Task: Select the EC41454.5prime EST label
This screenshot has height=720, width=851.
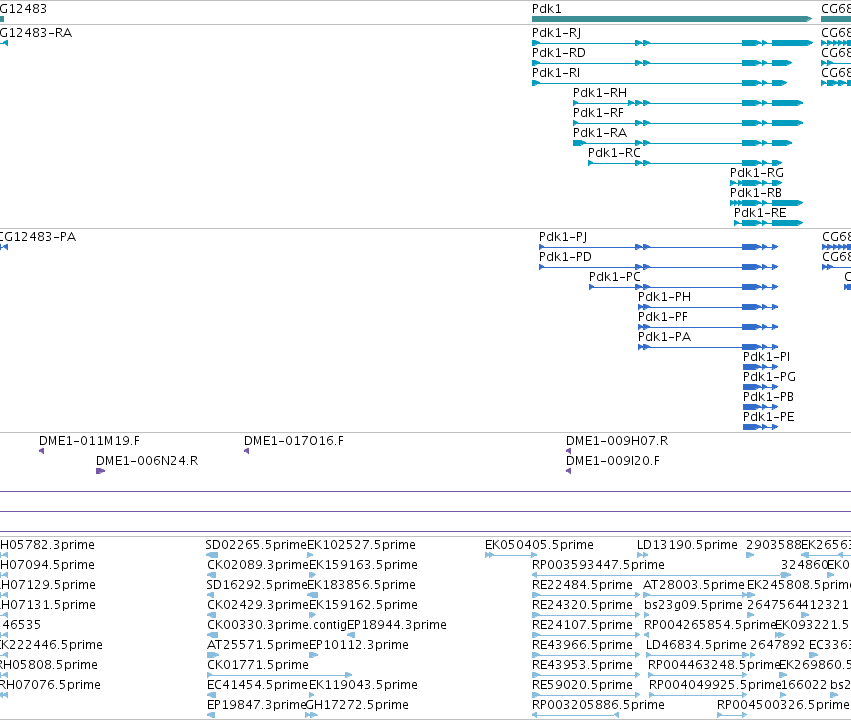Action: click(x=257, y=685)
